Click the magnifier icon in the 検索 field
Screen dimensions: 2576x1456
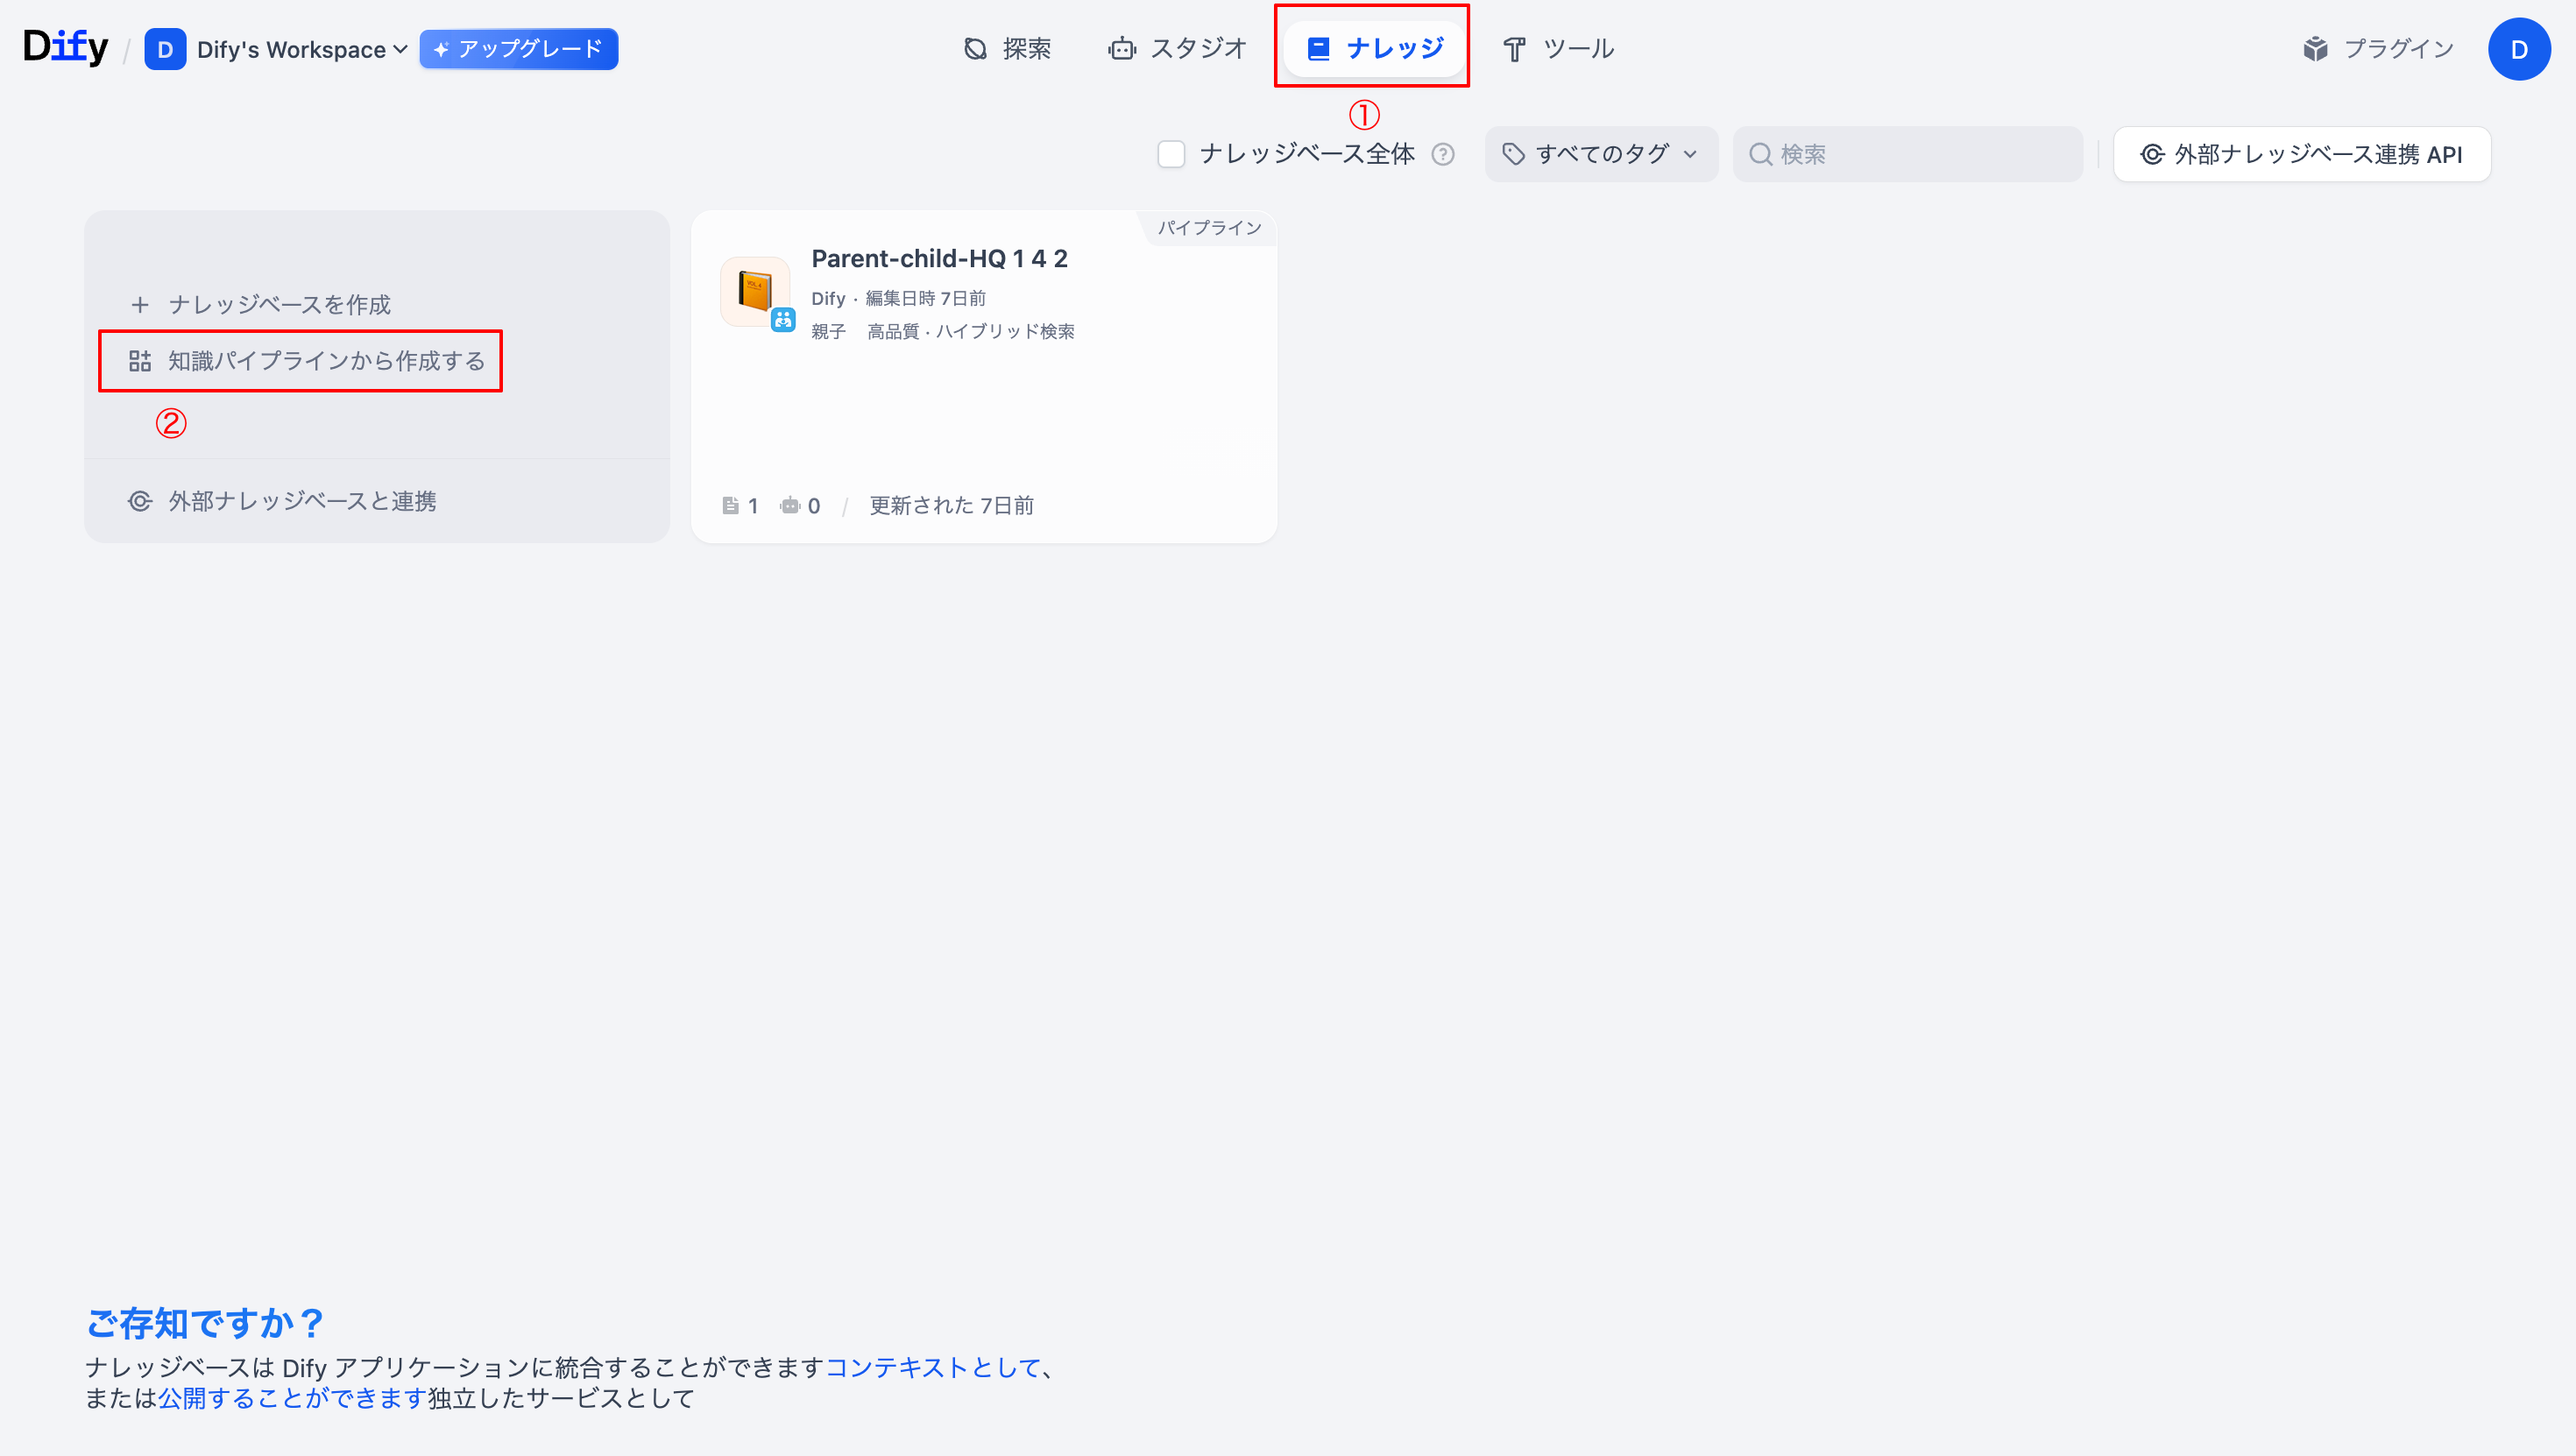(x=1760, y=154)
